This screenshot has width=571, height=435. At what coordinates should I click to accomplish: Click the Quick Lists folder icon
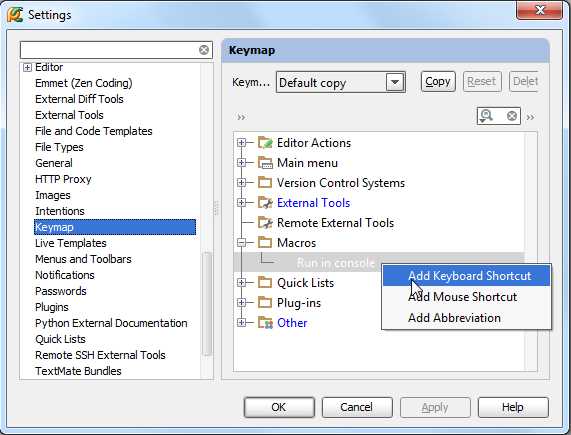click(265, 283)
